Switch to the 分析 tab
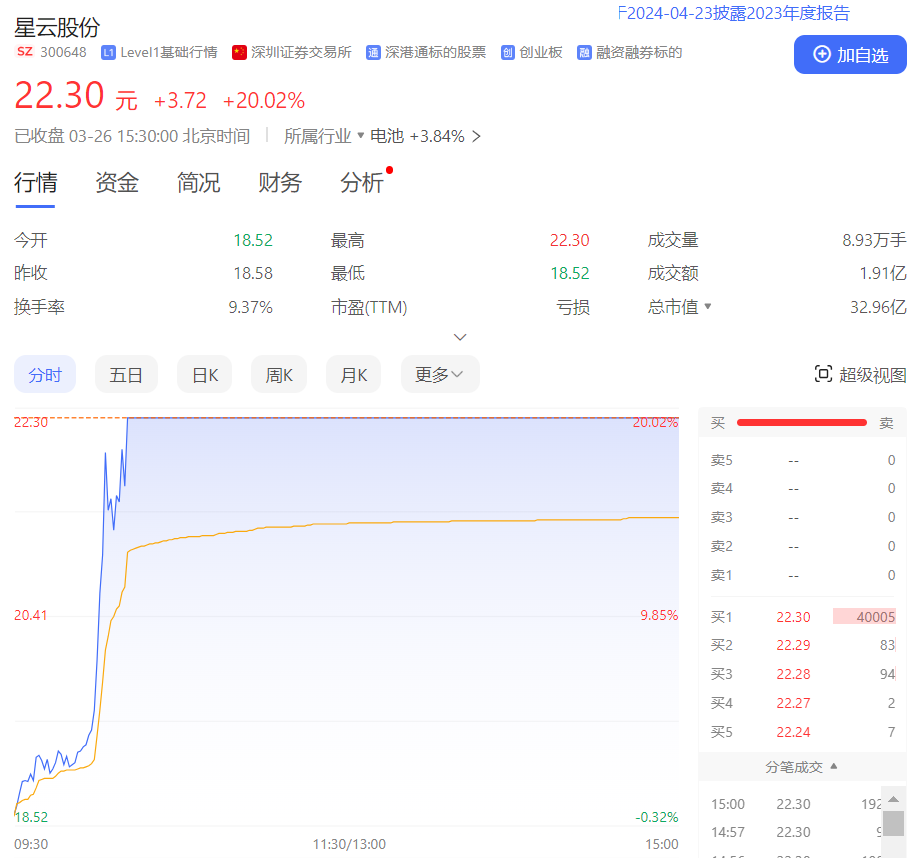 [x=362, y=183]
